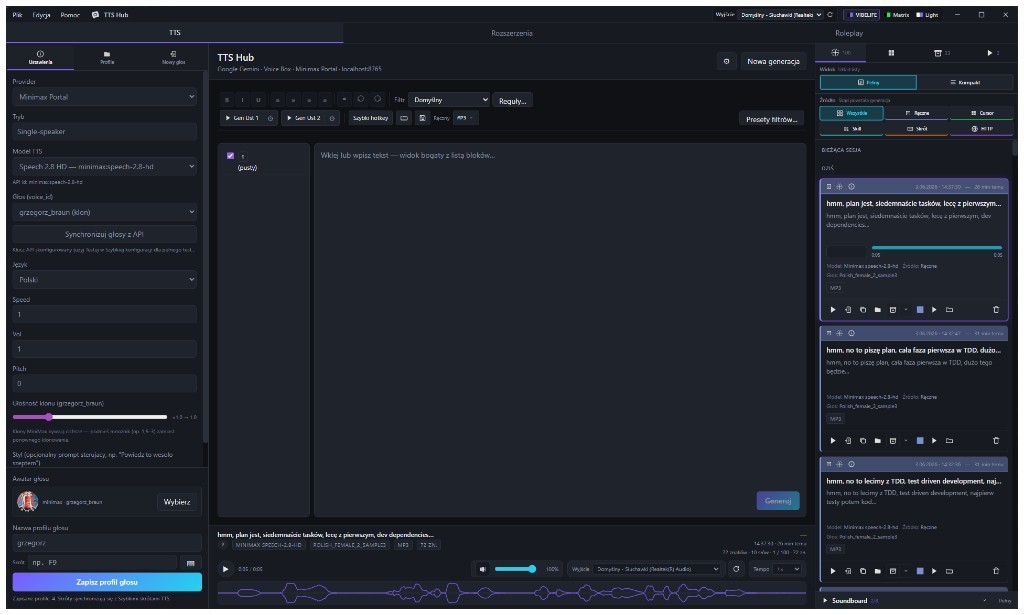This screenshot has width=1024, height=615.
Task: Filter source by HTTP
Action: 982,129
